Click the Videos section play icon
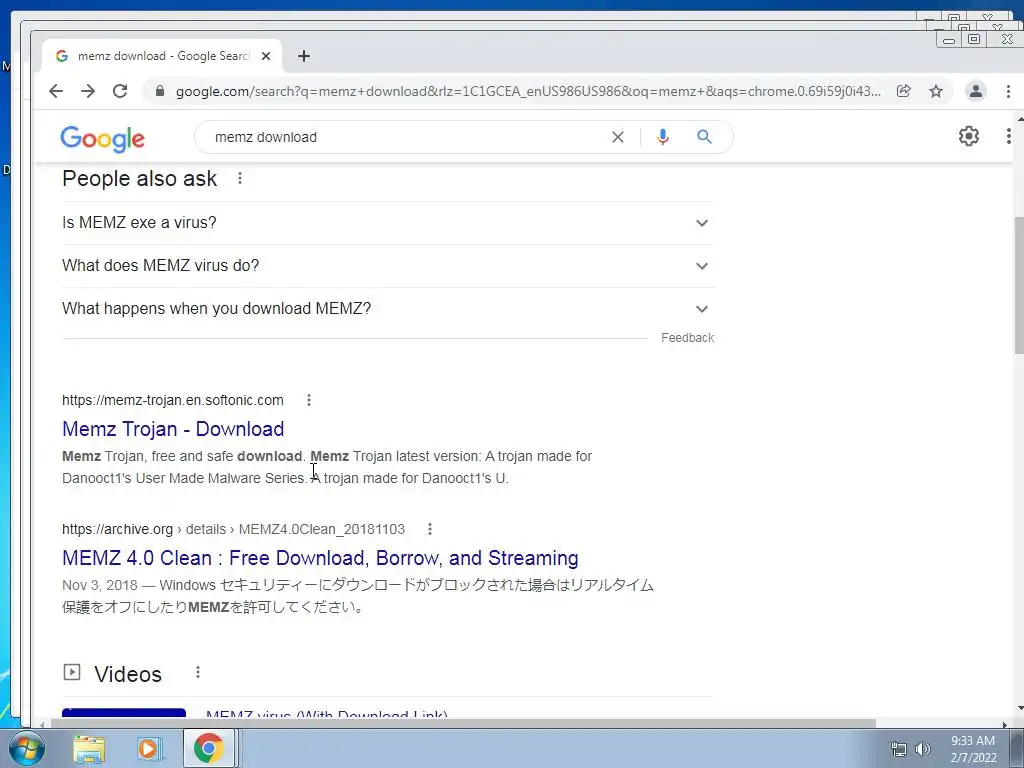Image resolution: width=1024 pixels, height=768 pixels. (72, 672)
